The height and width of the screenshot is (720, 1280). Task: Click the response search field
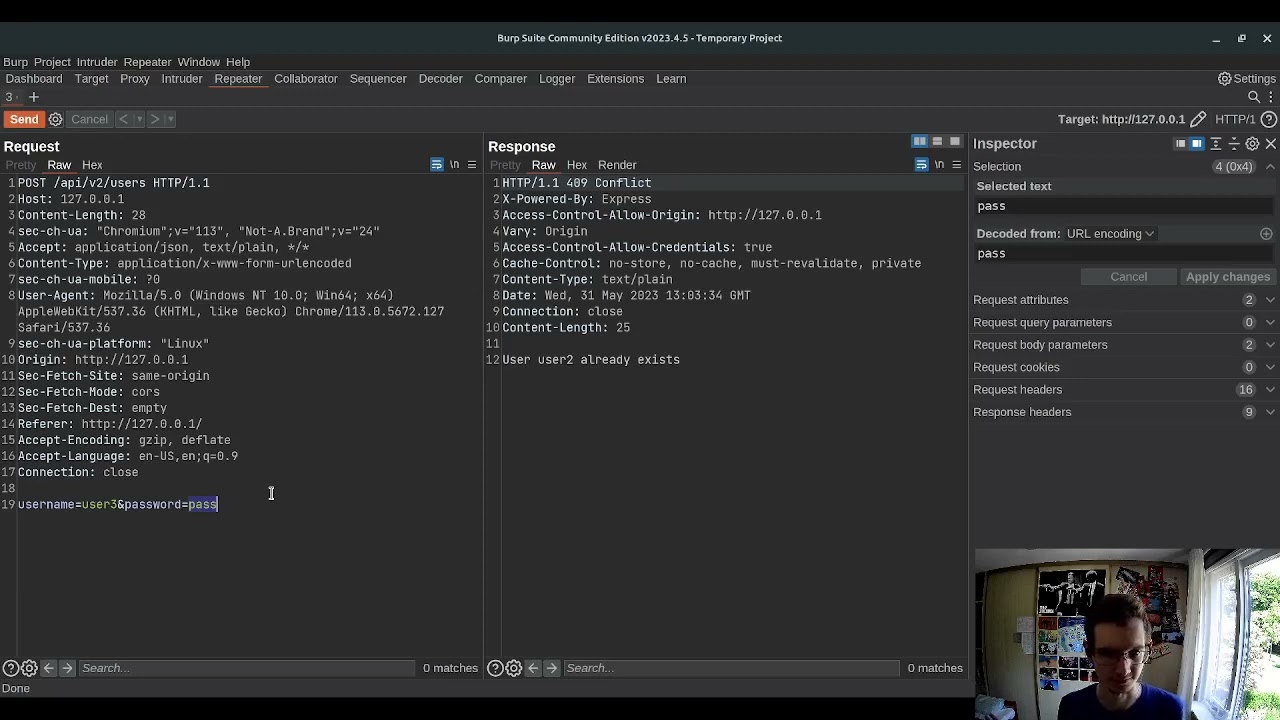tap(731, 668)
